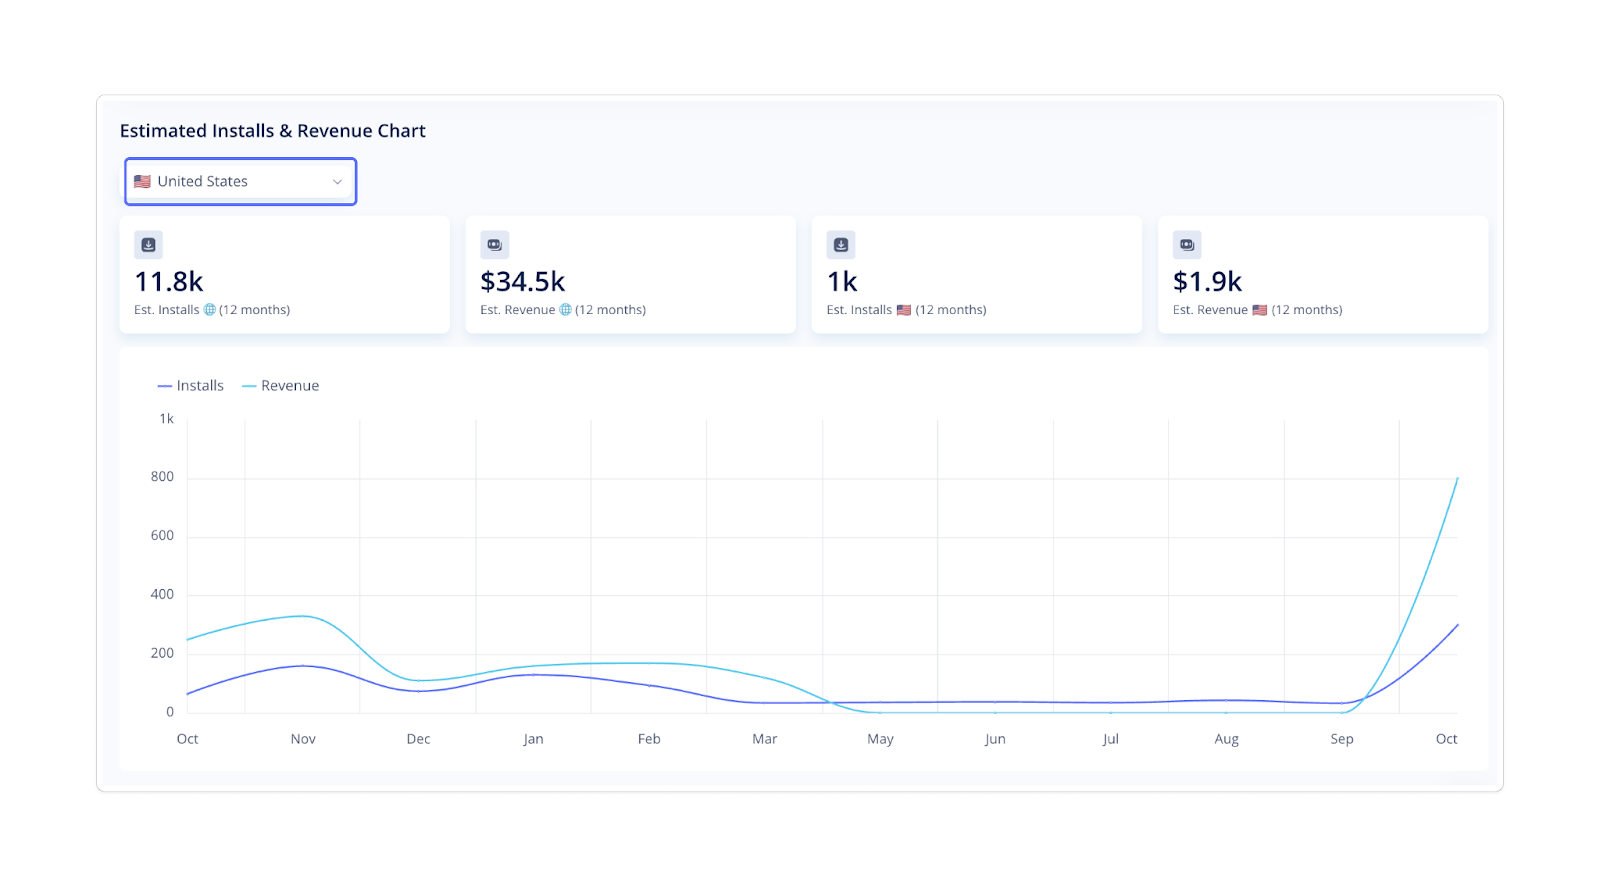Click the US flag icon in country selector

[x=142, y=181]
